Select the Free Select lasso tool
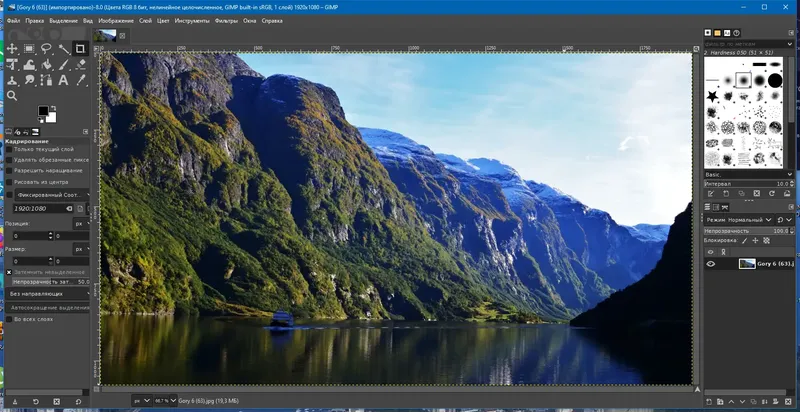The height and width of the screenshot is (412, 800). (x=46, y=49)
